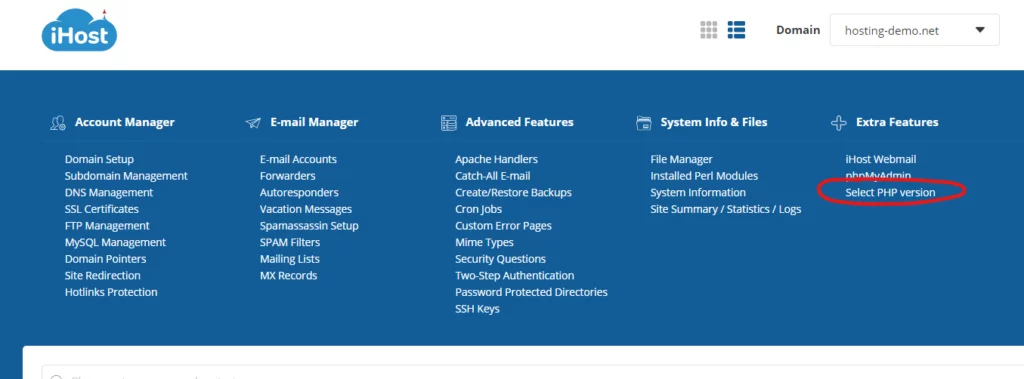Screen dimensions: 1024x379
Task: Click the Extra Features plus icon
Action: click(x=839, y=123)
